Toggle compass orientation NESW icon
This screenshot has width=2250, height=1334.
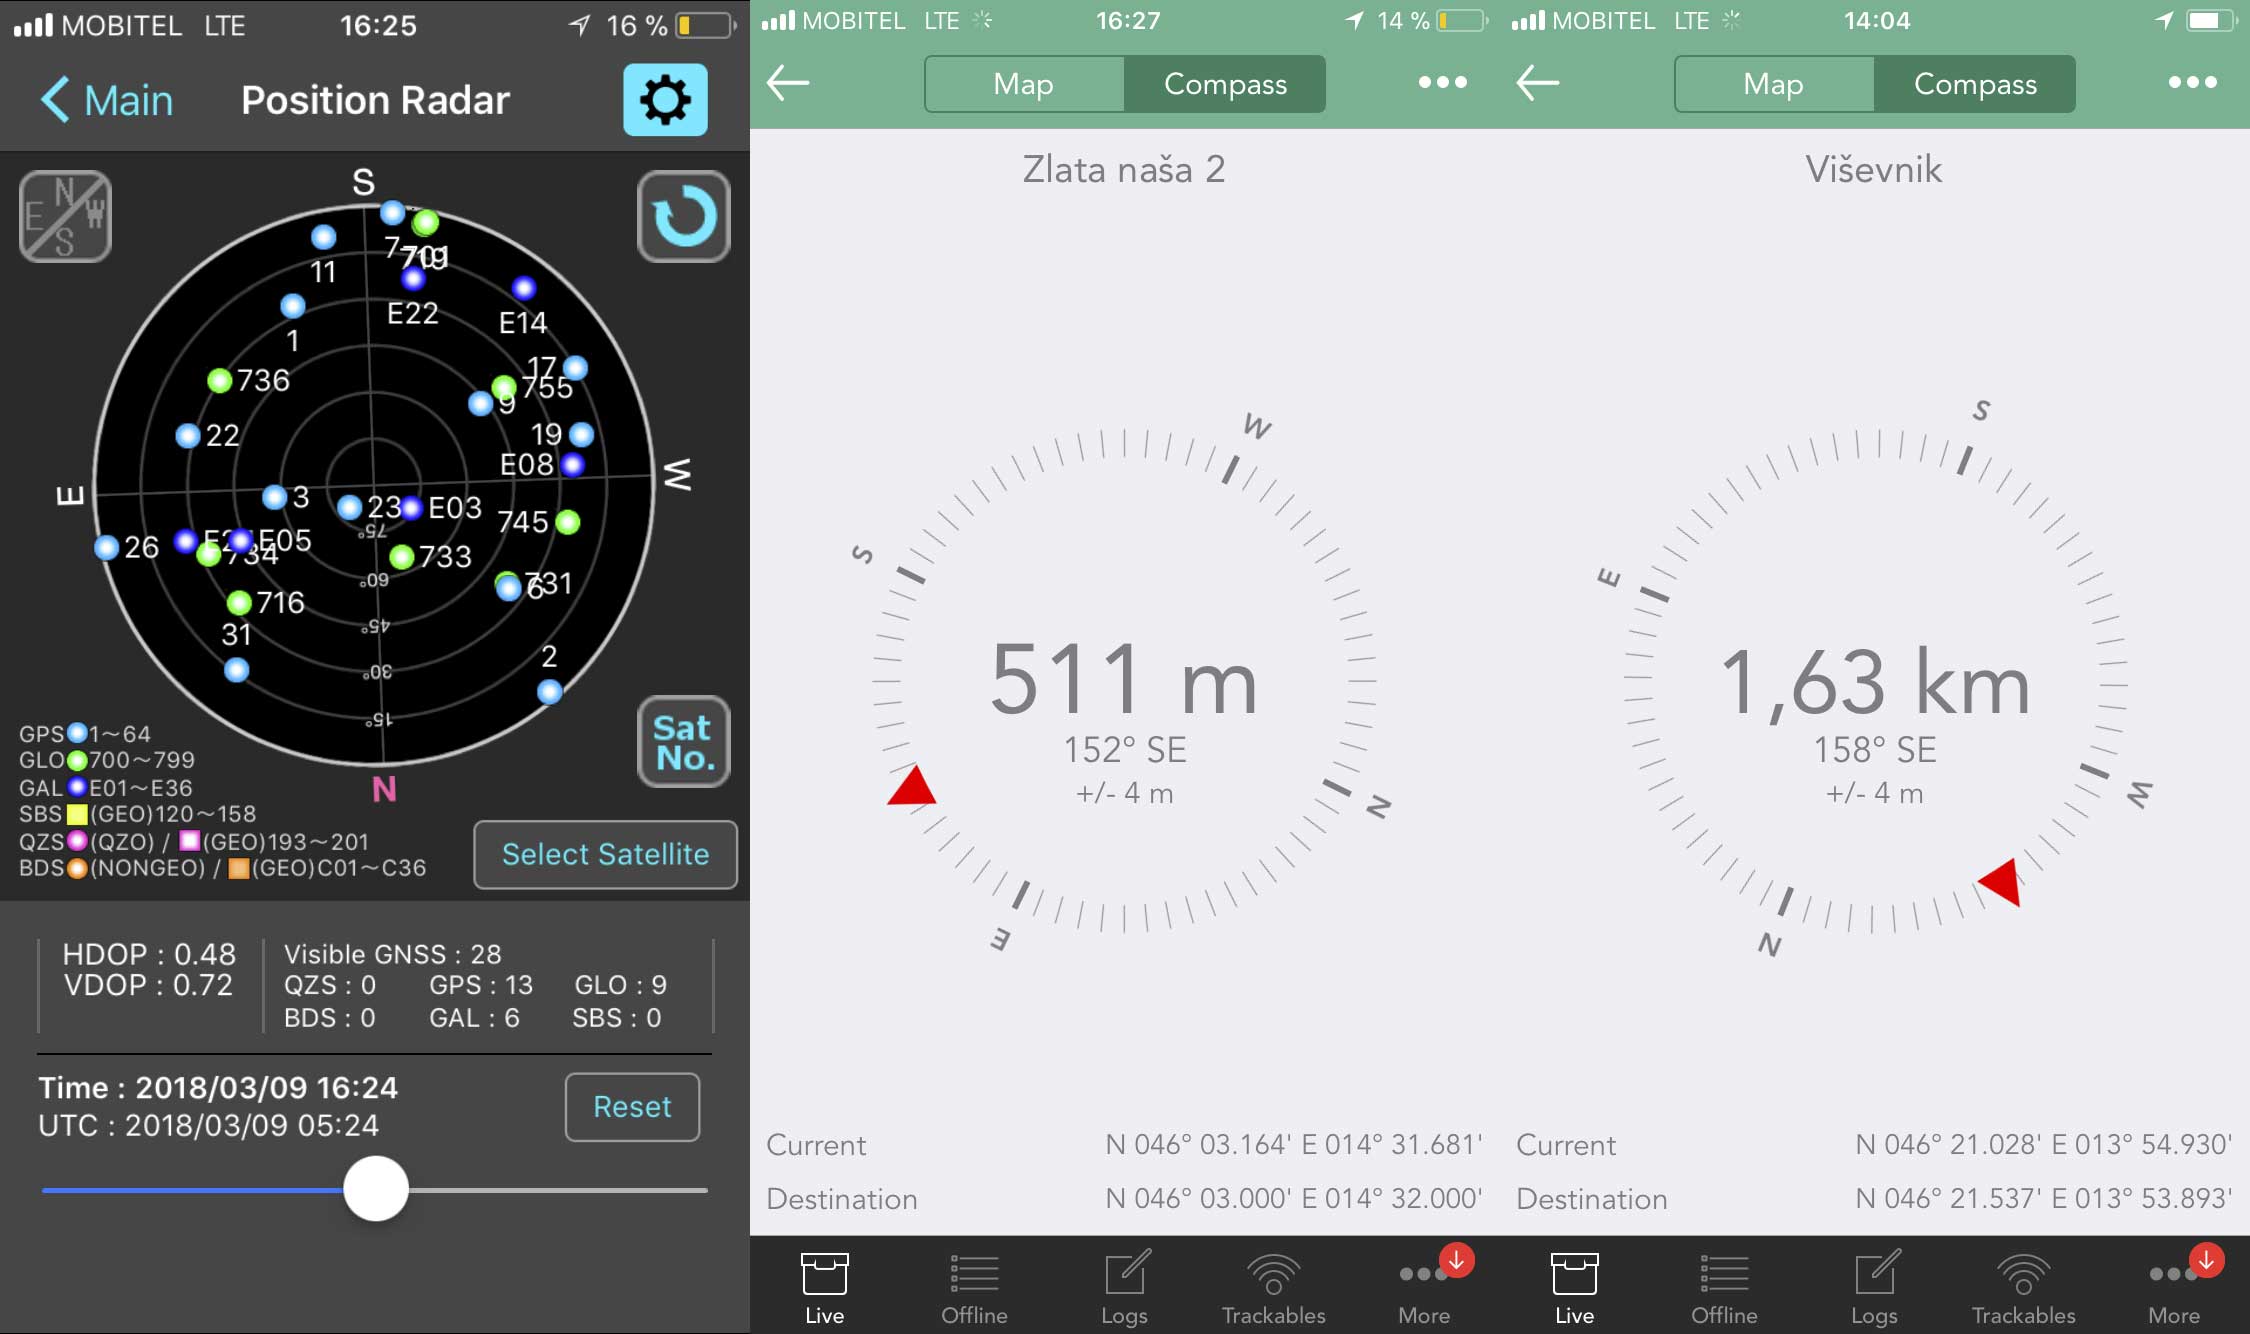(x=65, y=216)
